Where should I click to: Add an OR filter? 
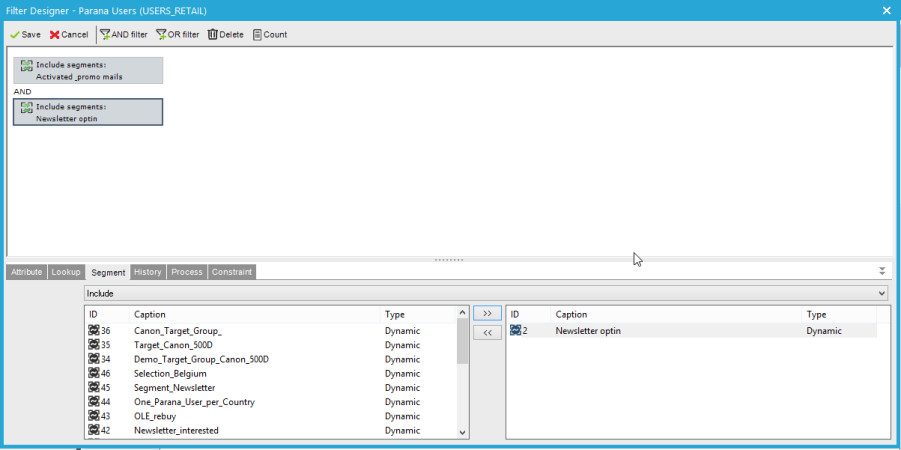(x=161, y=35)
